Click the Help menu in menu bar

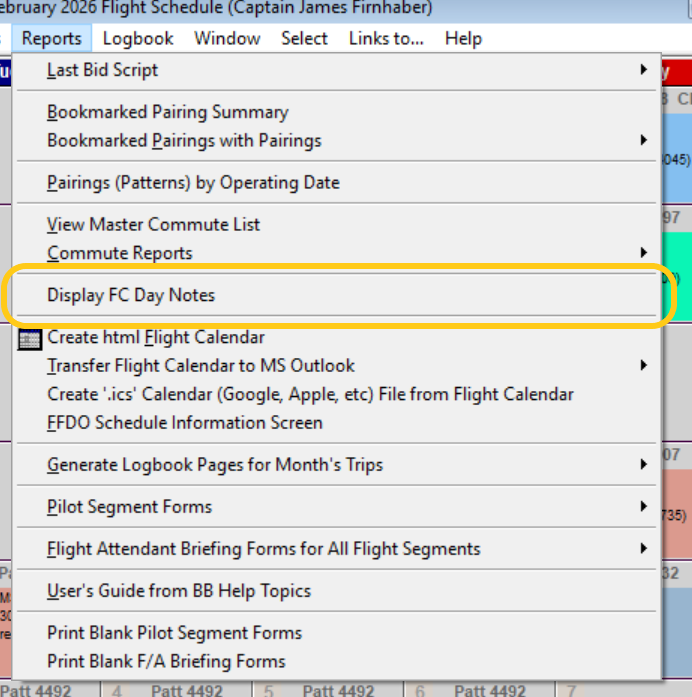(463, 39)
